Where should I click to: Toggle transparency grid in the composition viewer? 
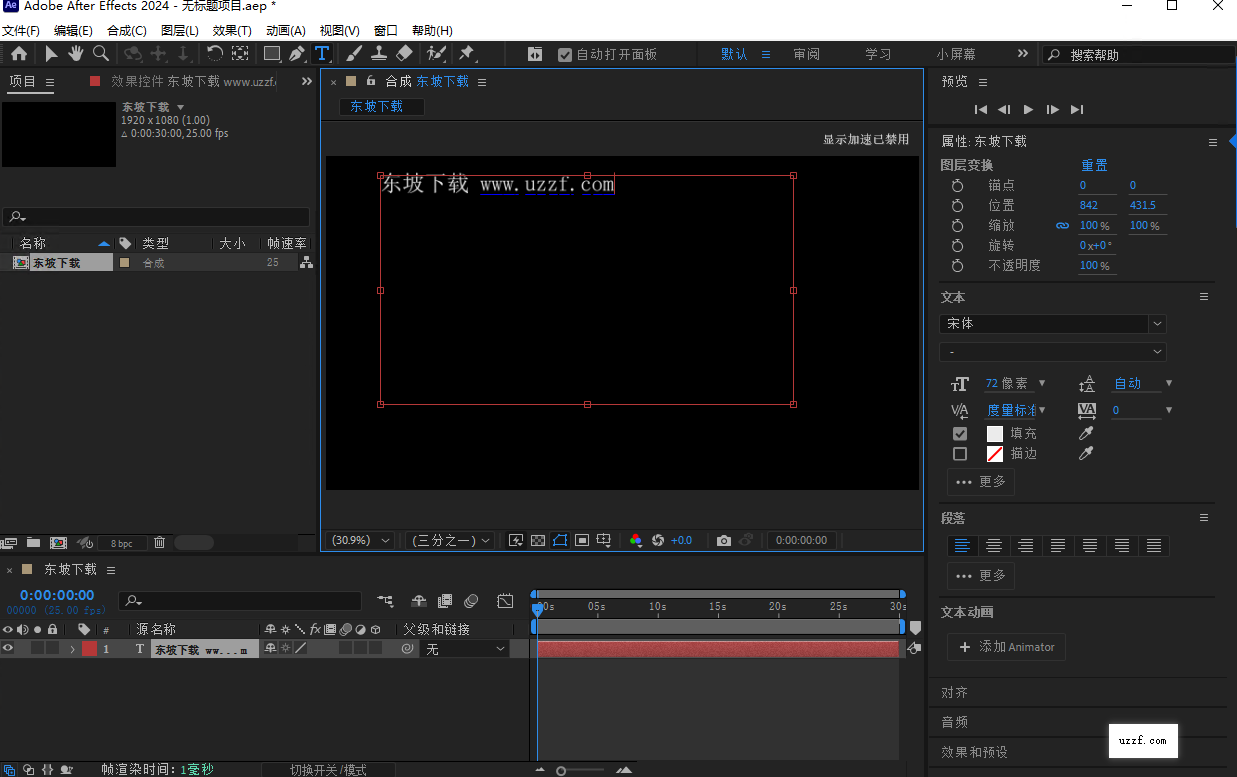(538, 540)
